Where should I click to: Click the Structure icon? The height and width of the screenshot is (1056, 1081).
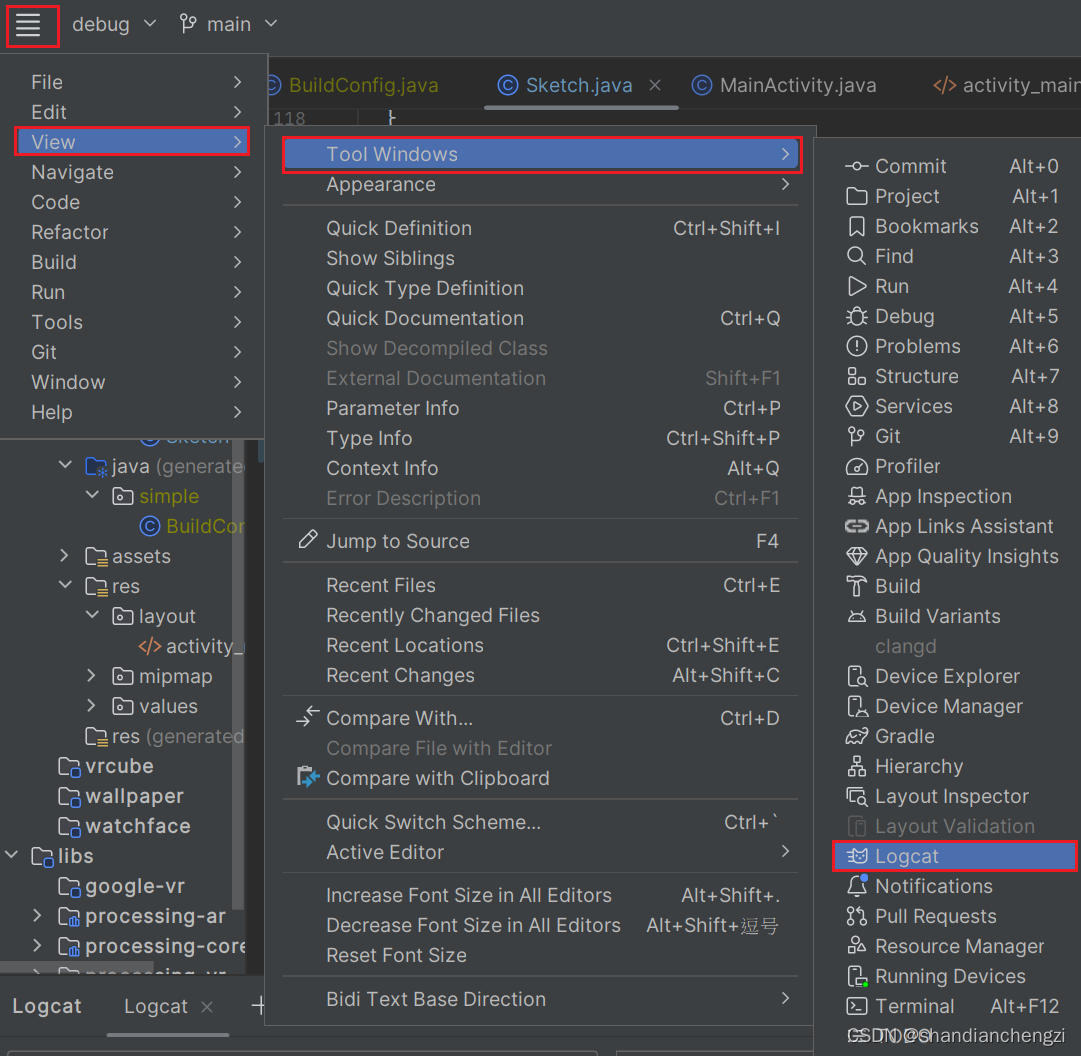pos(856,376)
